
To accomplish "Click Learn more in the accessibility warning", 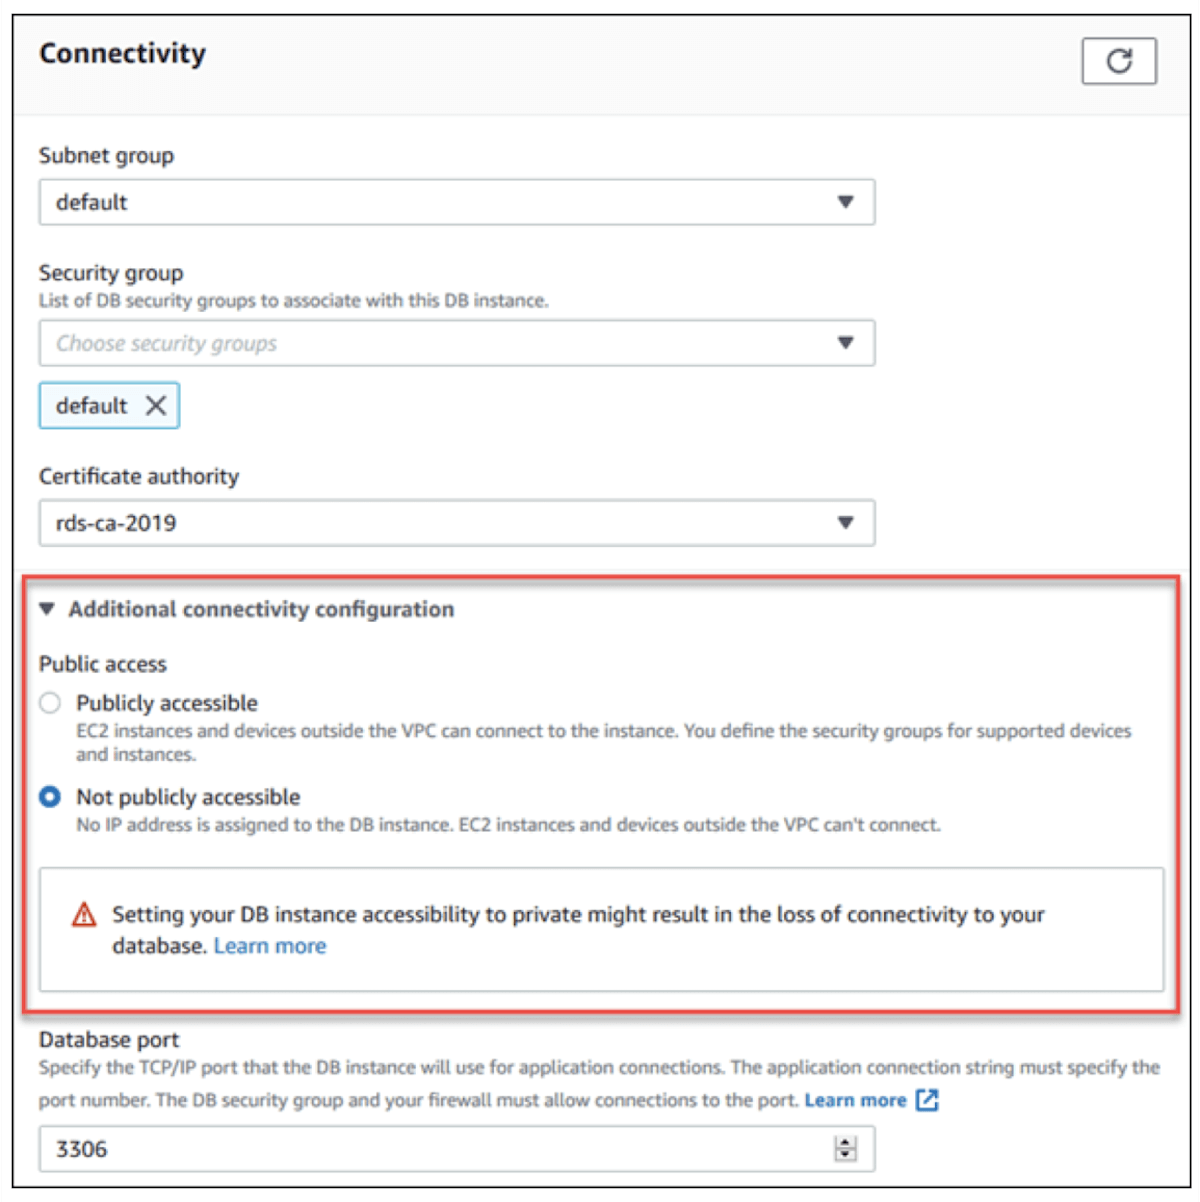I will coord(268,944).
